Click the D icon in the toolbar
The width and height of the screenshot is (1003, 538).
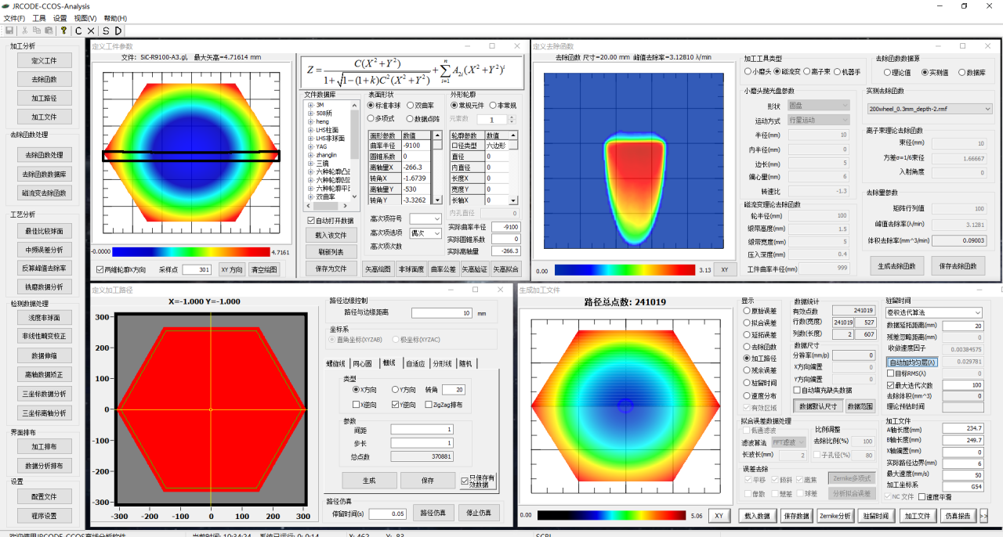[119, 31]
